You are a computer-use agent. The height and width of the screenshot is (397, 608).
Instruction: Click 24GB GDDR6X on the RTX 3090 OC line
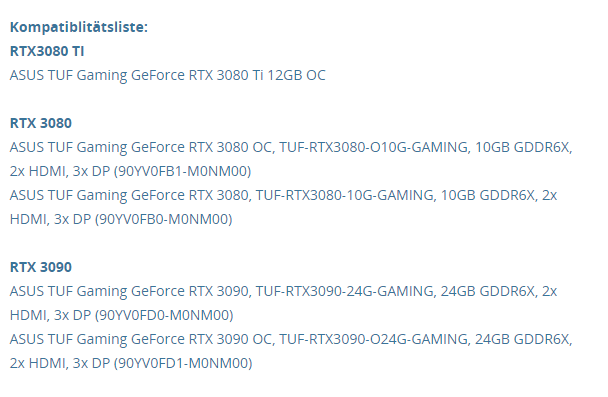tap(522, 339)
